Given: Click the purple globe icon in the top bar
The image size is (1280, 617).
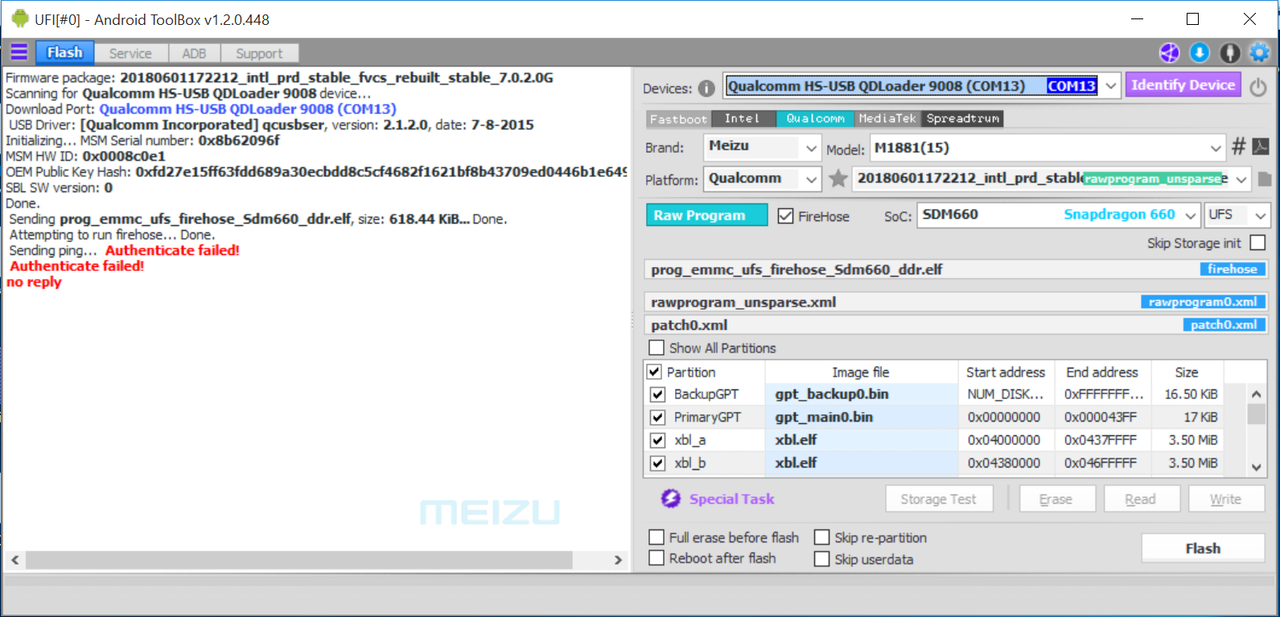Looking at the screenshot, I should (x=1169, y=53).
